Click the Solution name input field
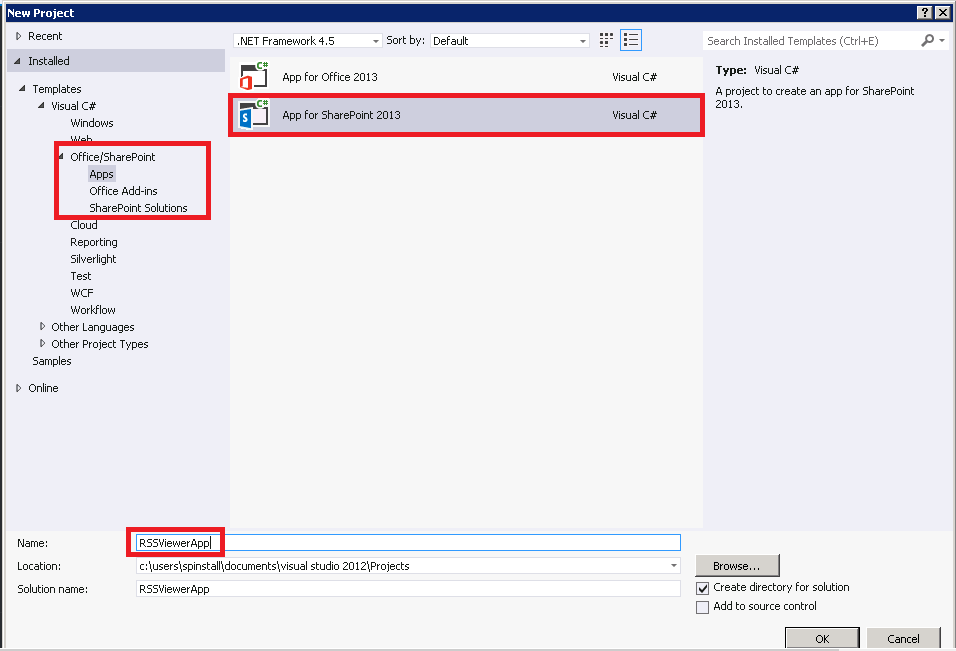Screen dimensions: 956x651 coord(408,589)
